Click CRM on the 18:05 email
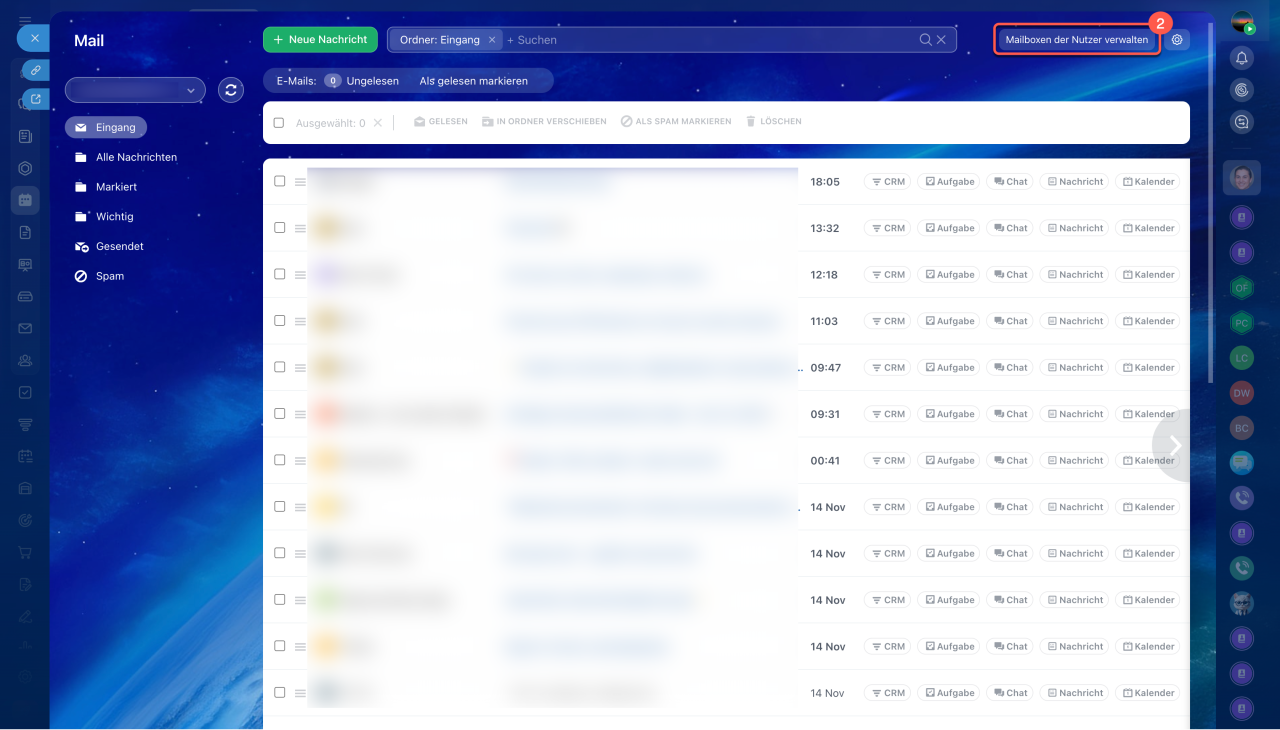This screenshot has width=1280, height=730. pyautogui.click(x=888, y=182)
